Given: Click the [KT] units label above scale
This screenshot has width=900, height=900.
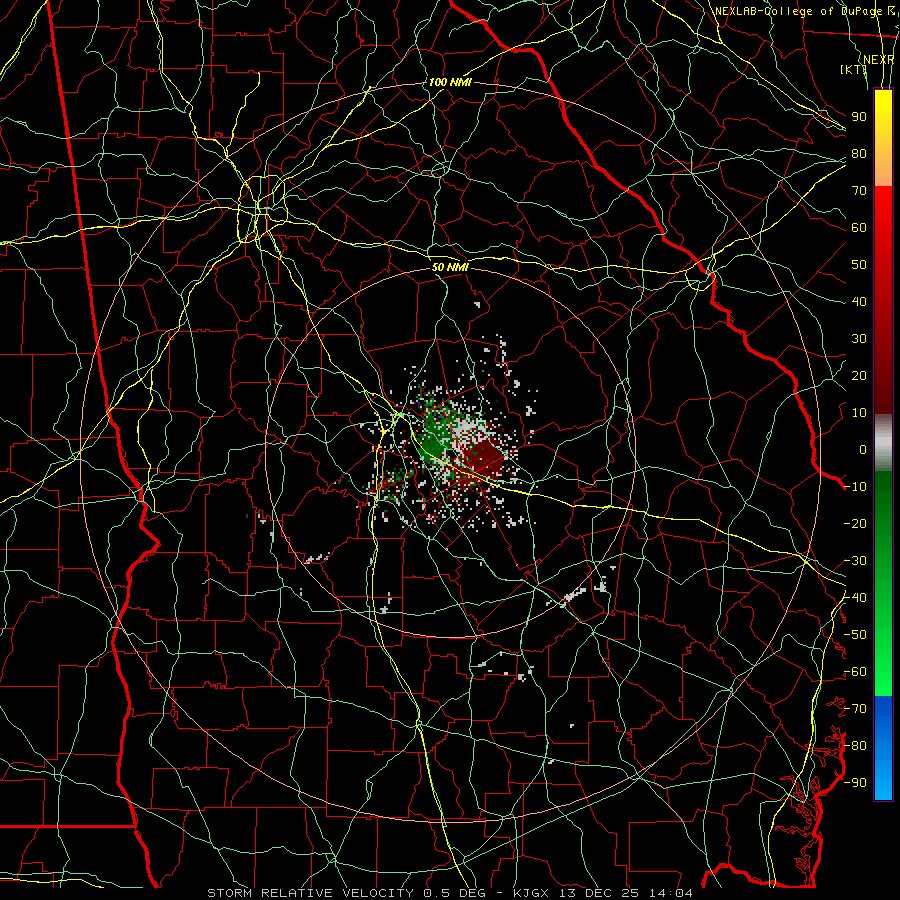Looking at the screenshot, I should (x=853, y=69).
